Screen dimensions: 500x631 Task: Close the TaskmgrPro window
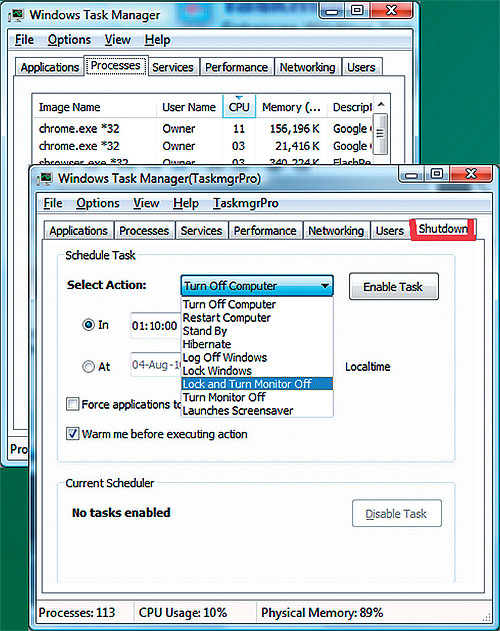point(471,174)
